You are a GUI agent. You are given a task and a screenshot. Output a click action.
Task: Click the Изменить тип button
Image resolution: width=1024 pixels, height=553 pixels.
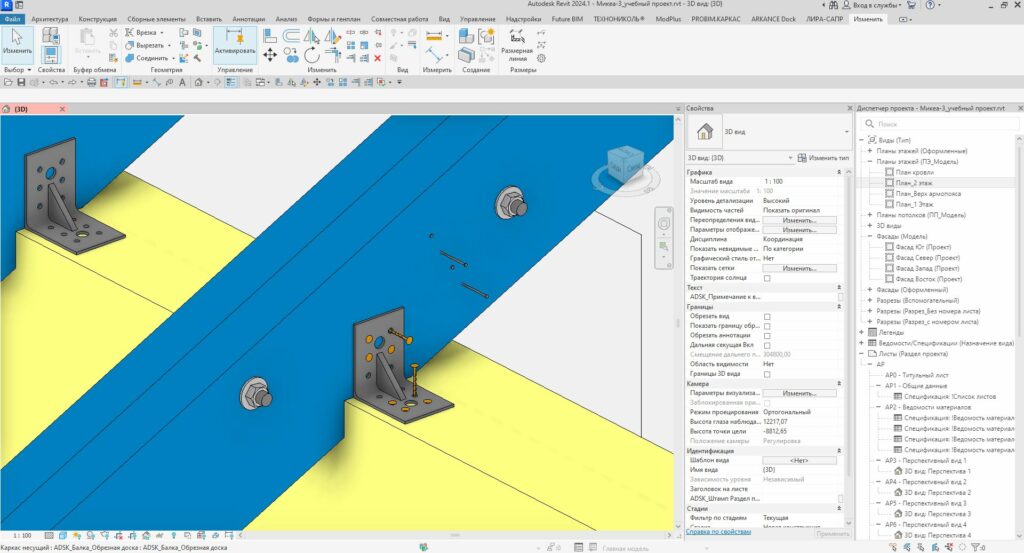point(822,158)
